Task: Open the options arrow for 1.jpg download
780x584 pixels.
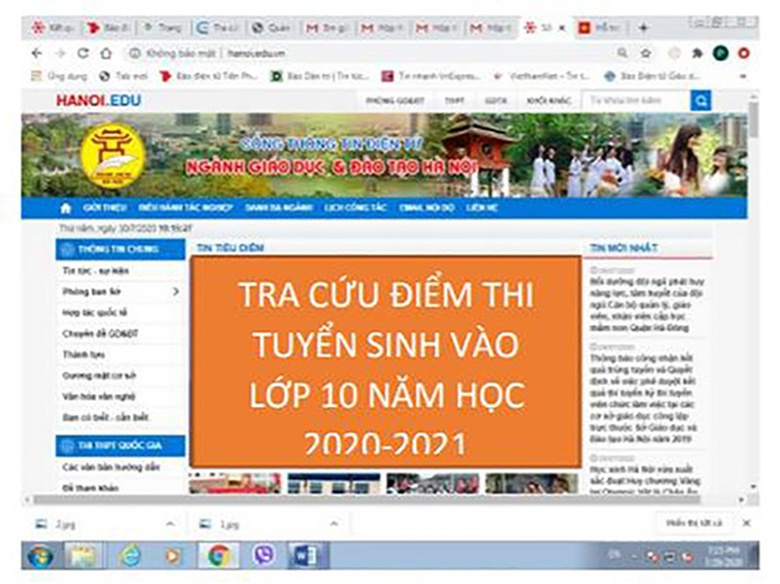Action: point(334,523)
